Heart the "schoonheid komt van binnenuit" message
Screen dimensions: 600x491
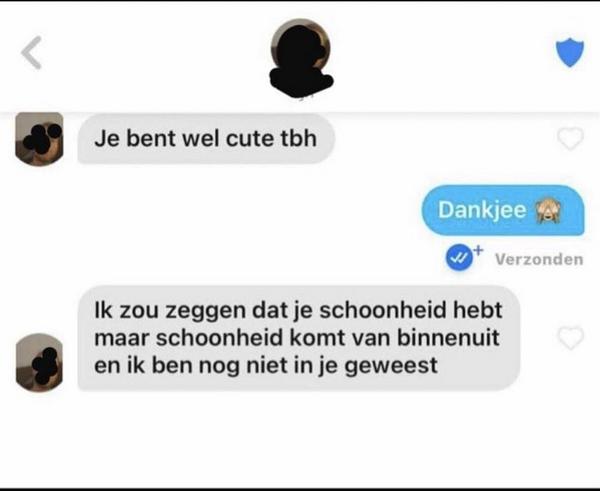[571, 338]
